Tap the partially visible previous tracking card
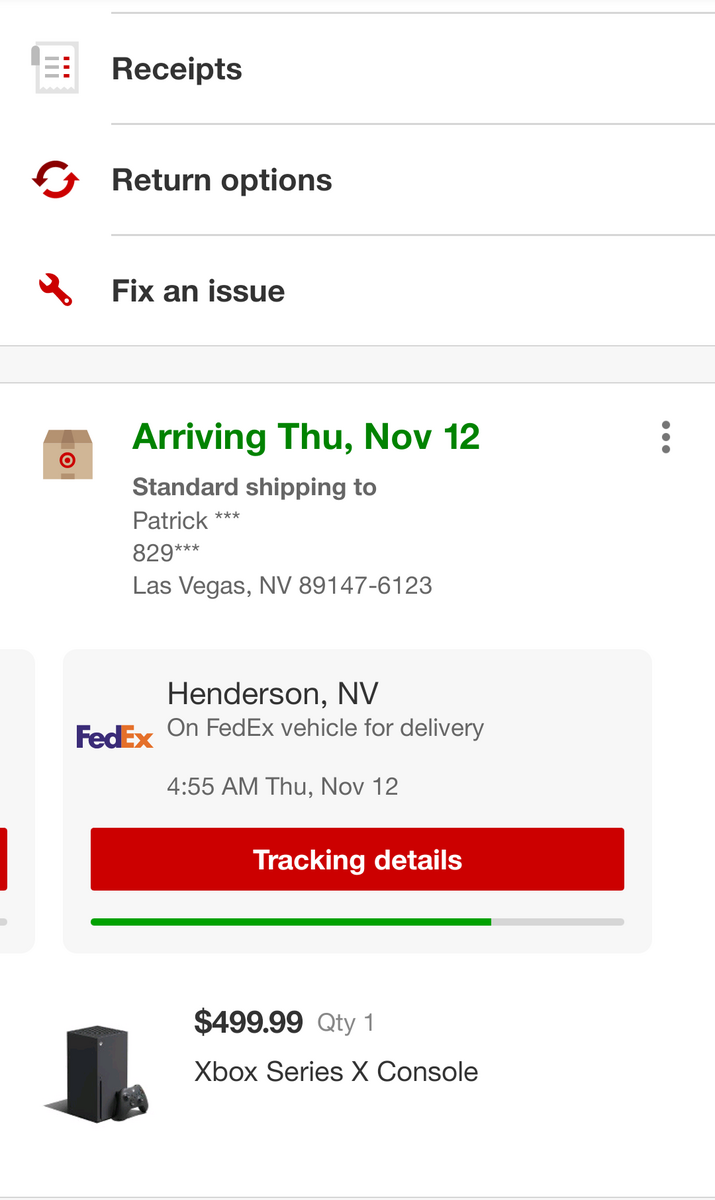This screenshot has height=1200, width=715. click(x=15, y=800)
